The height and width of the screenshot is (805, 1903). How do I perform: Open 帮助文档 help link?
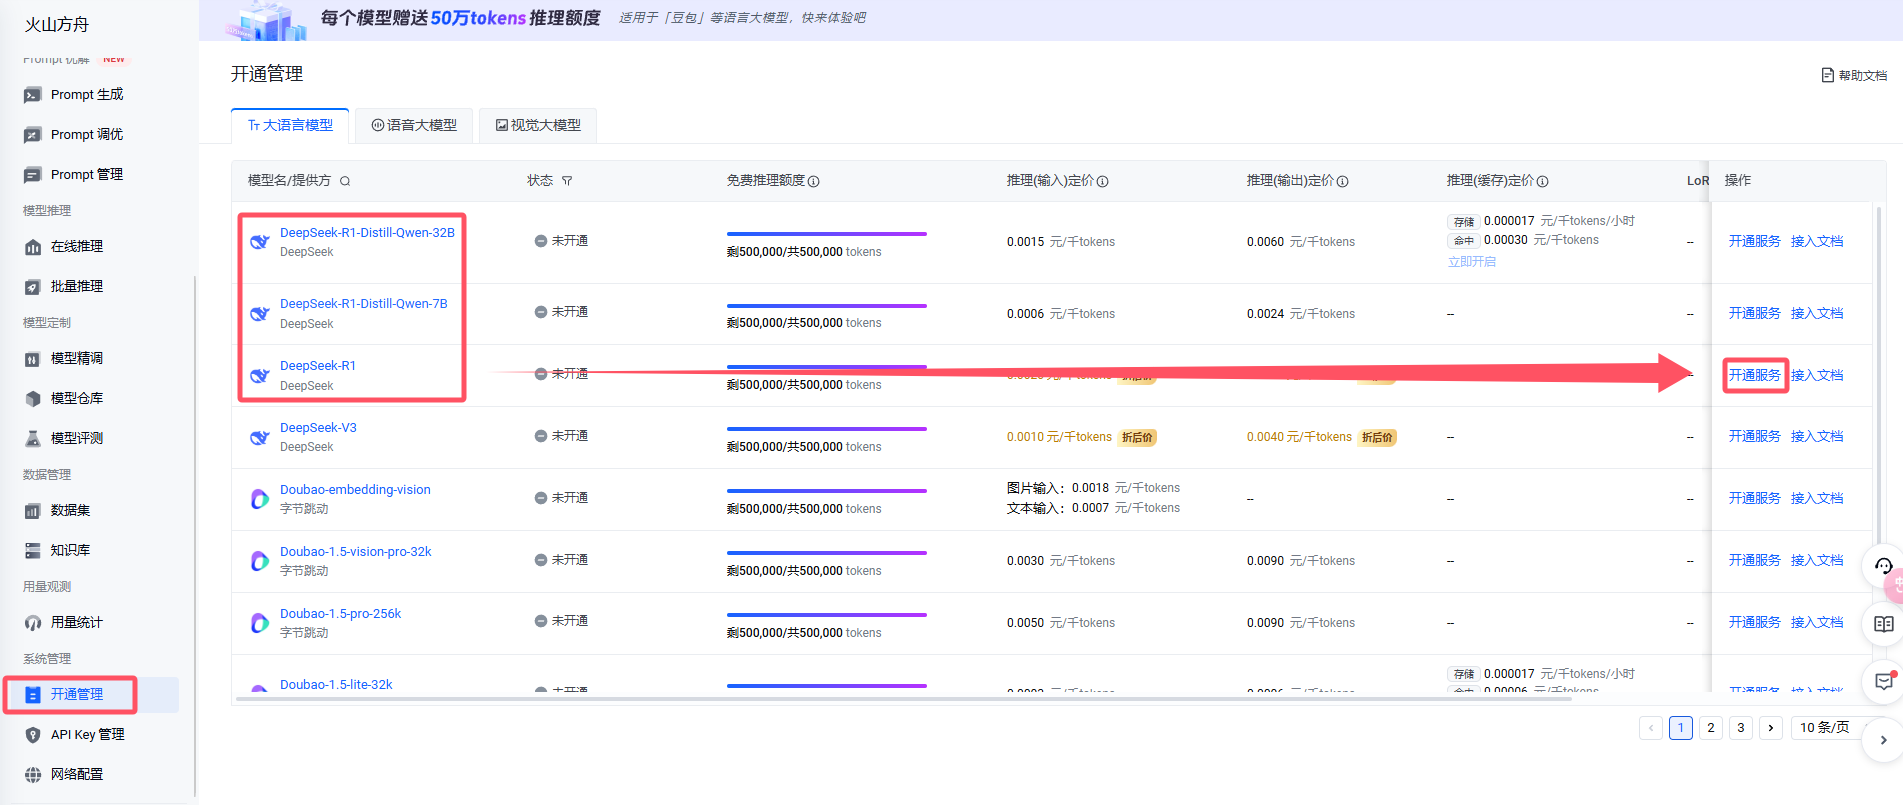pyautogui.click(x=1854, y=75)
